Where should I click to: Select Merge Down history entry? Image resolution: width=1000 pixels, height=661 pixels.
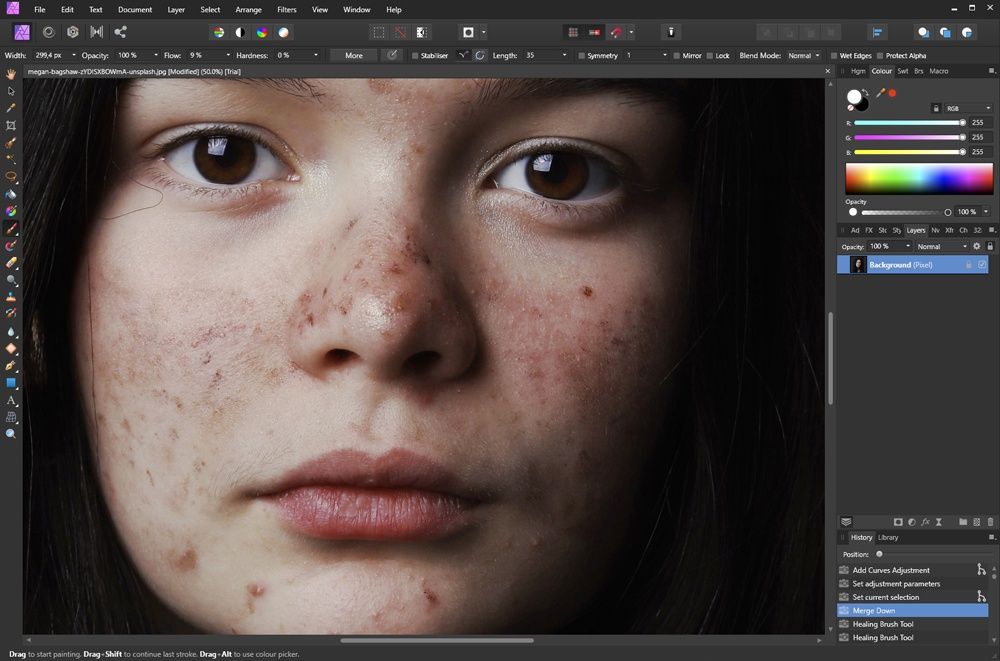point(913,611)
